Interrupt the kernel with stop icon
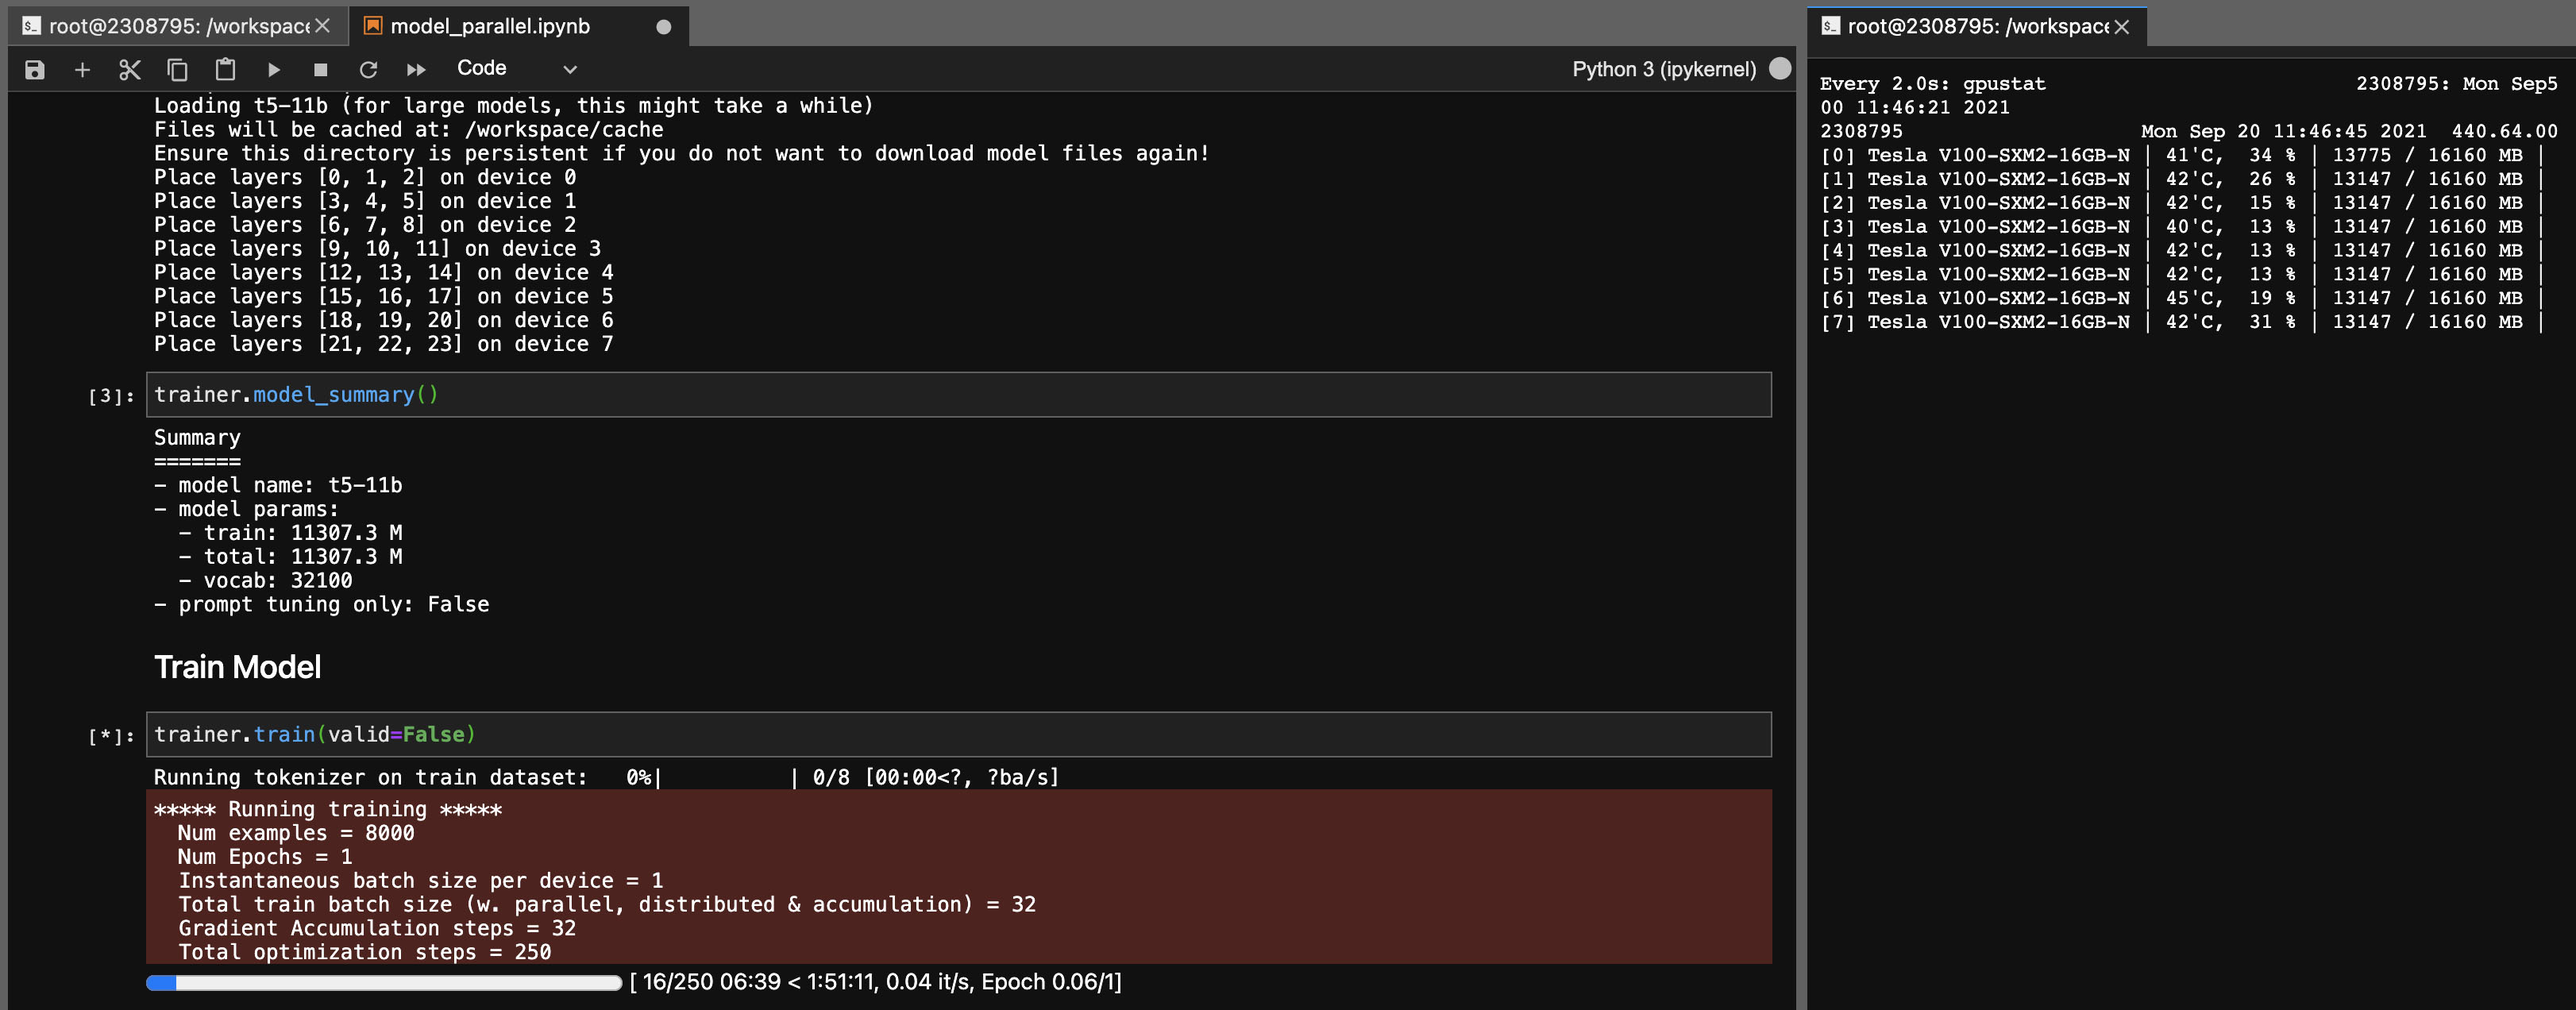The width and height of the screenshot is (2576, 1010). point(320,69)
